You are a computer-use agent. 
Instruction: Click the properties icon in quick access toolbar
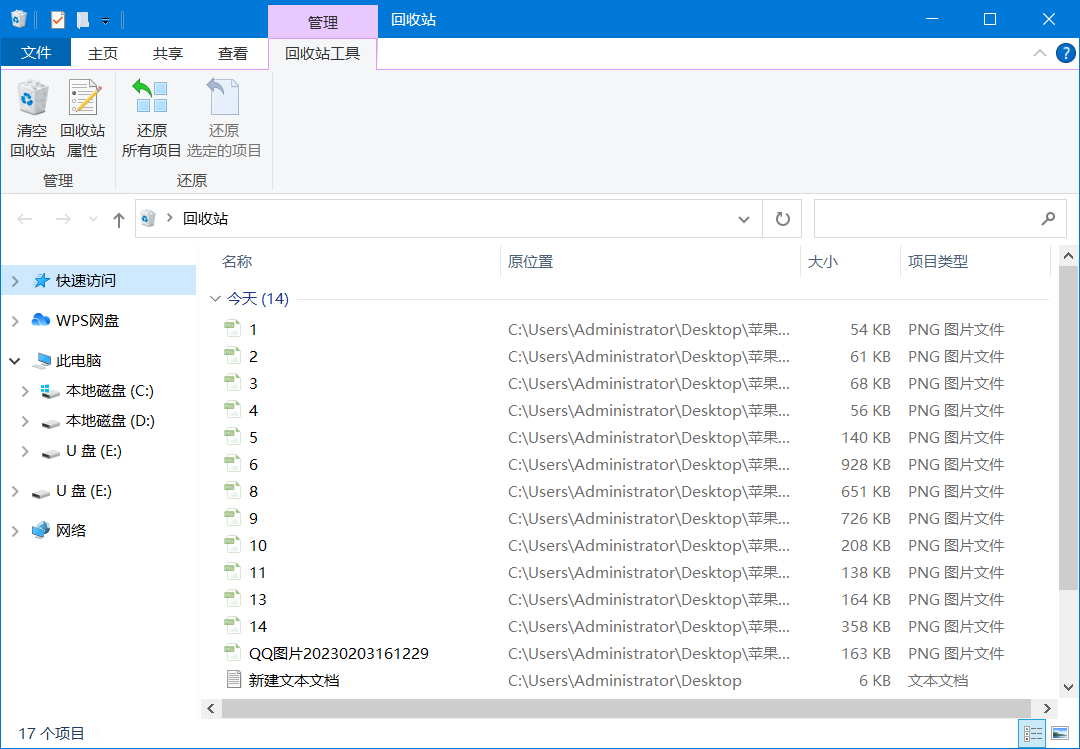coord(57,20)
